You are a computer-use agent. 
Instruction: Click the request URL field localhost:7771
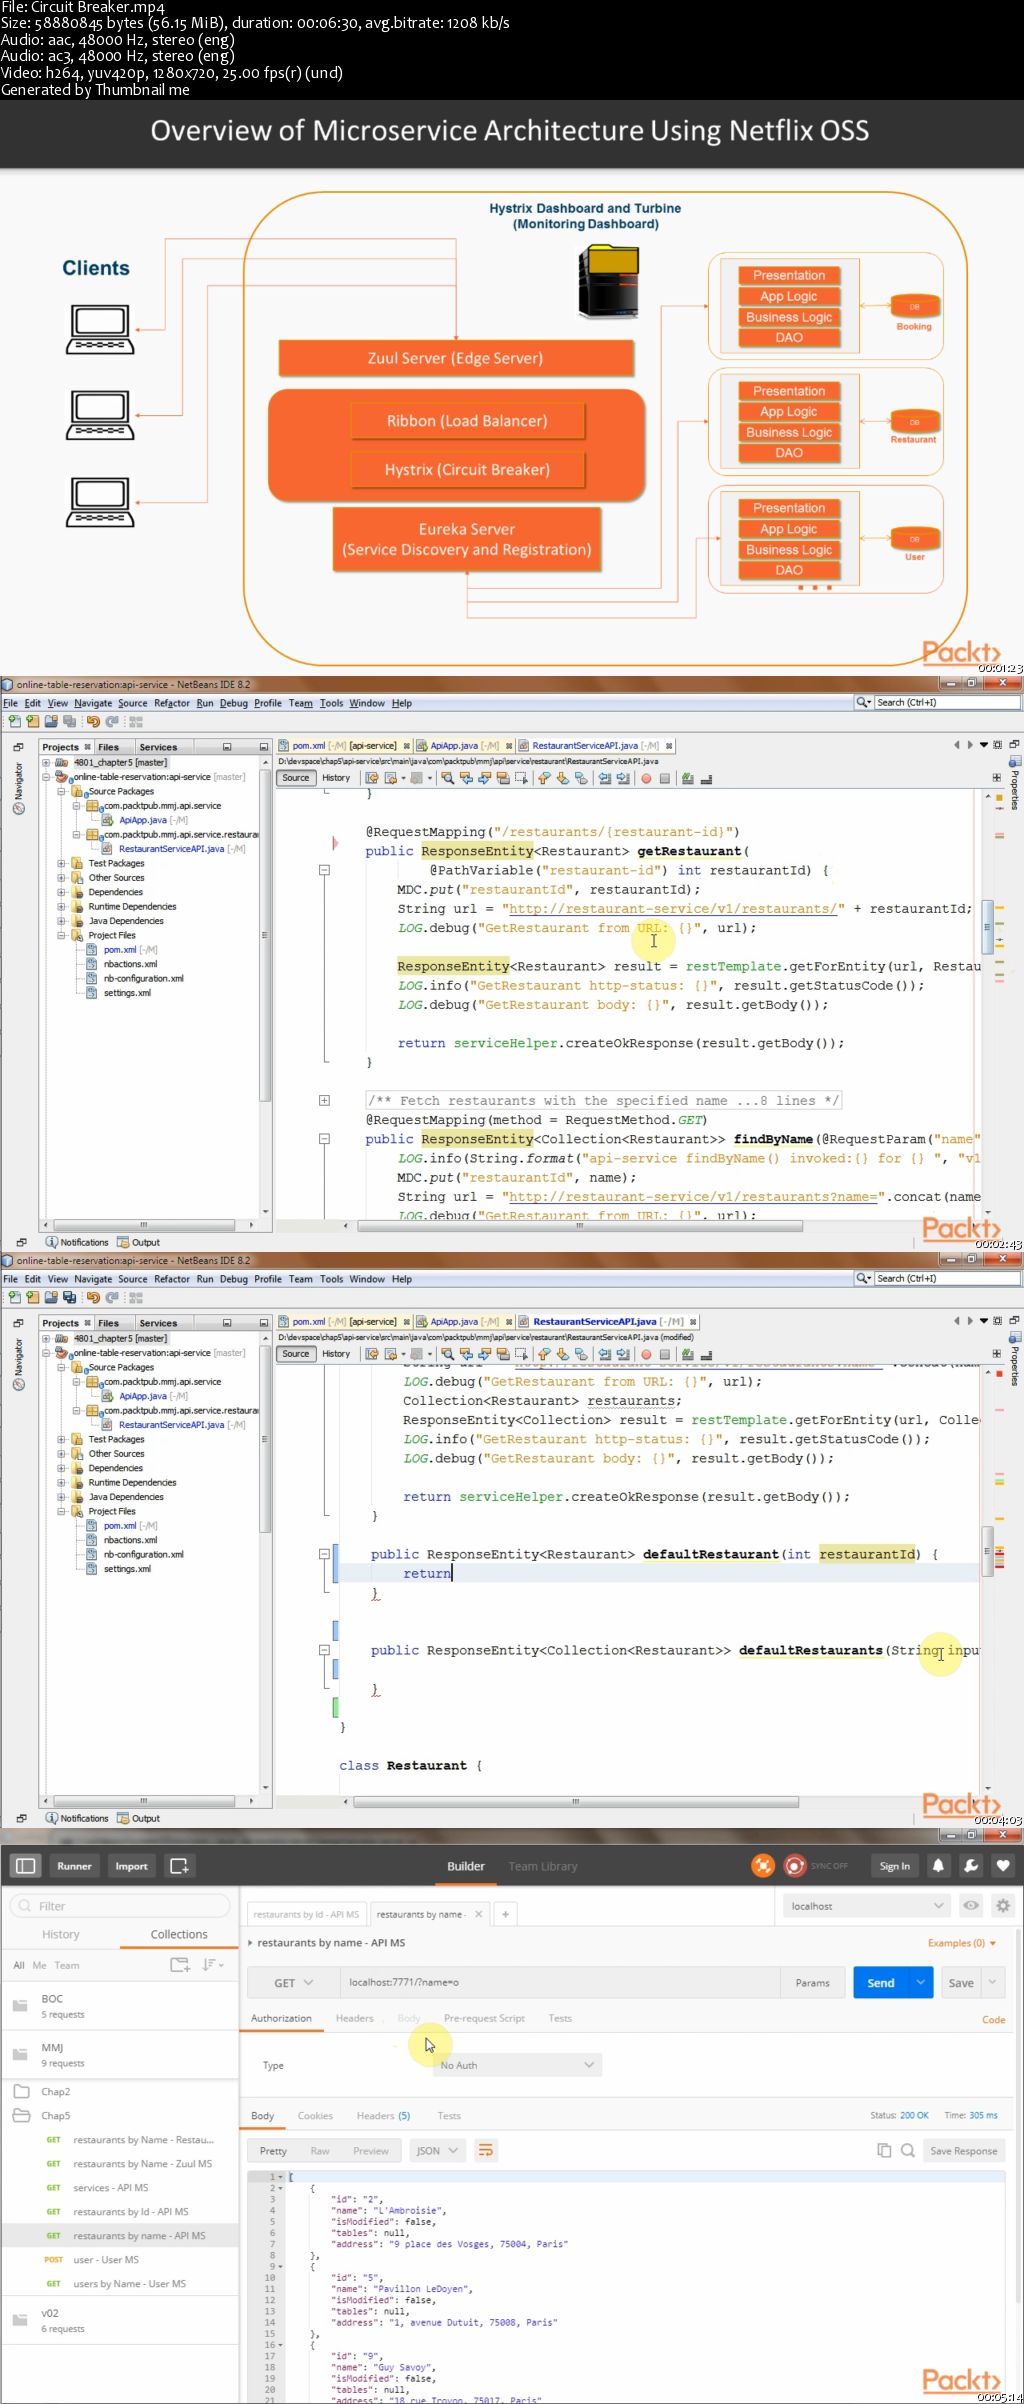(558, 1983)
